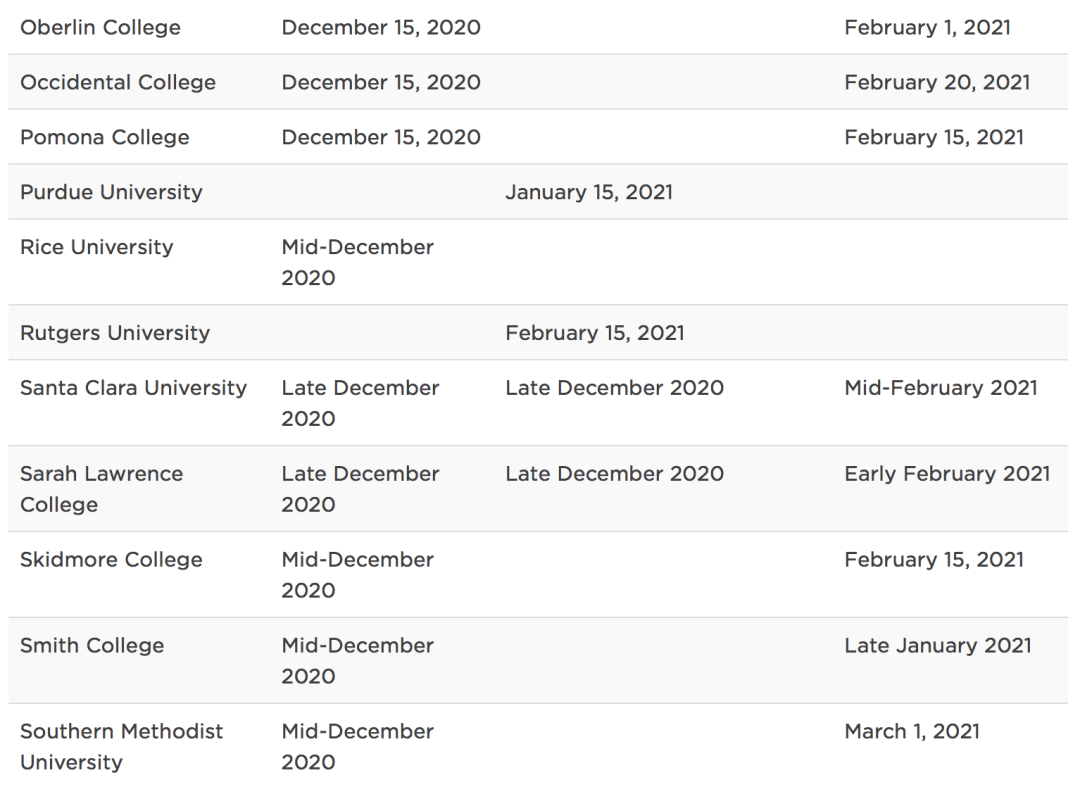This screenshot has height=787, width=1080.
Task: Select Smith College's Late January 2021 date
Action: [x=937, y=646]
